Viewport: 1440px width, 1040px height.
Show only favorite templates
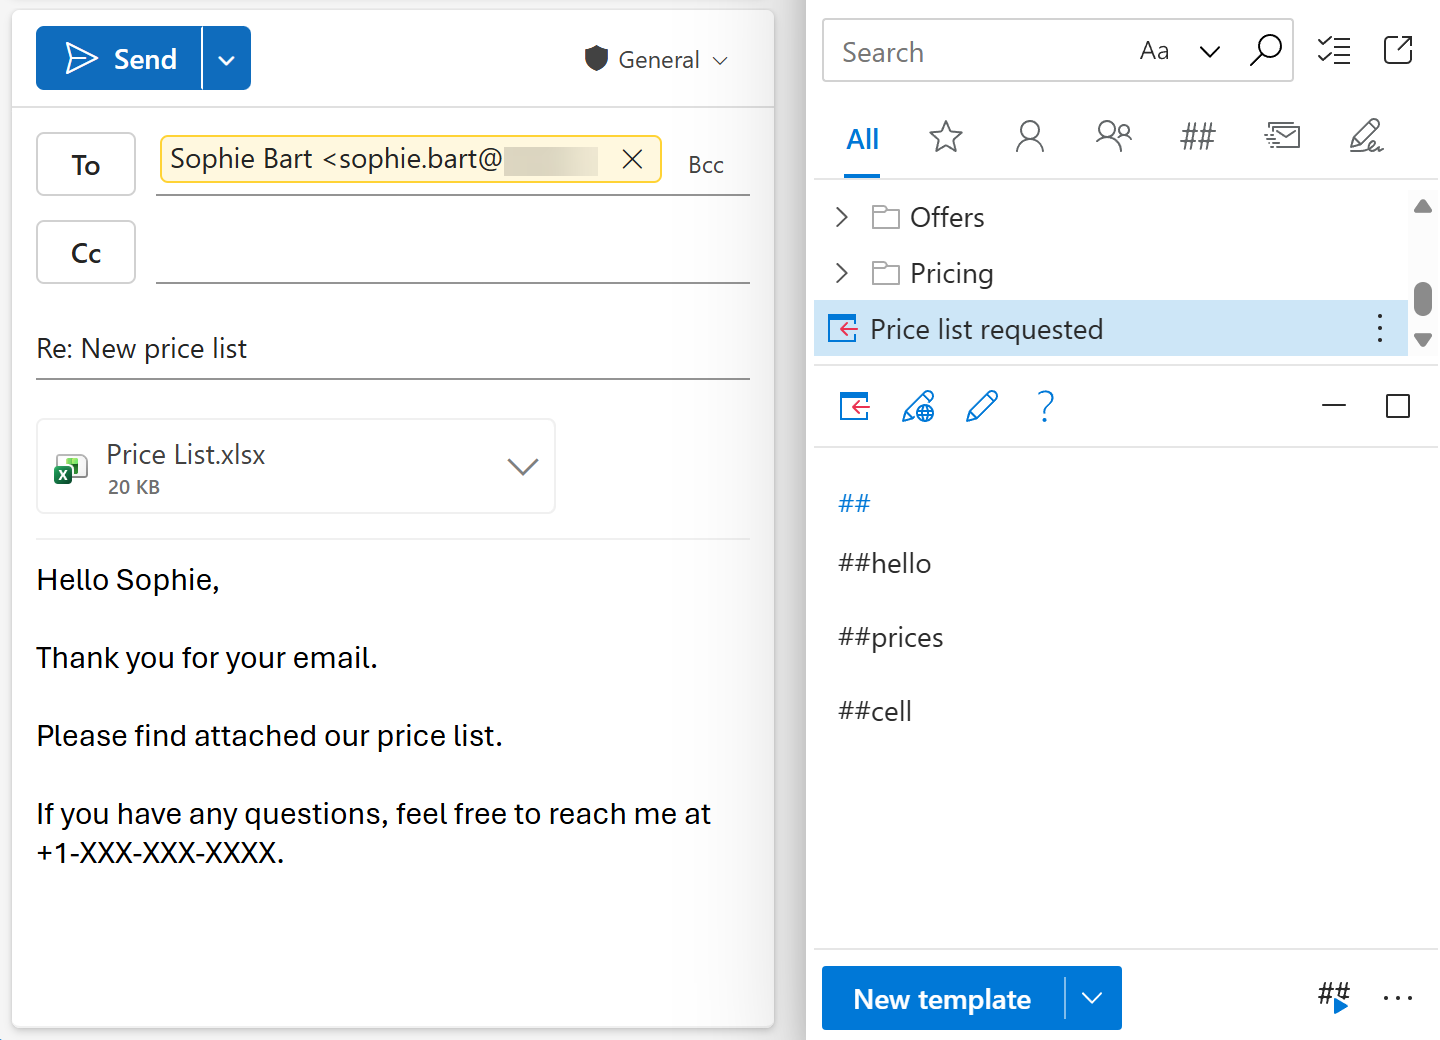tap(945, 137)
